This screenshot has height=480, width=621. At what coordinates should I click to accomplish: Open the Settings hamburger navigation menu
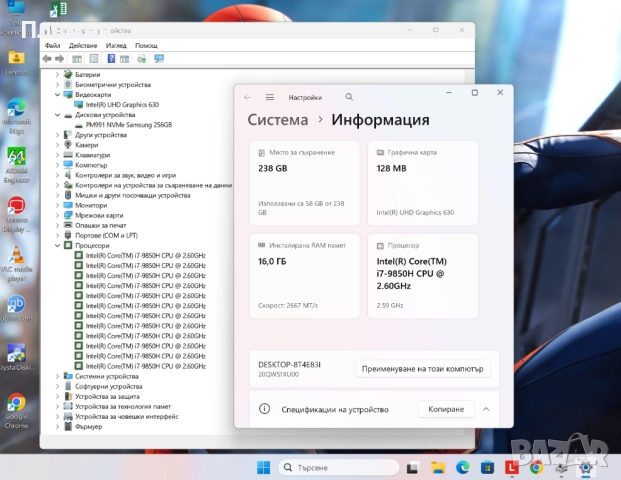click(270, 97)
